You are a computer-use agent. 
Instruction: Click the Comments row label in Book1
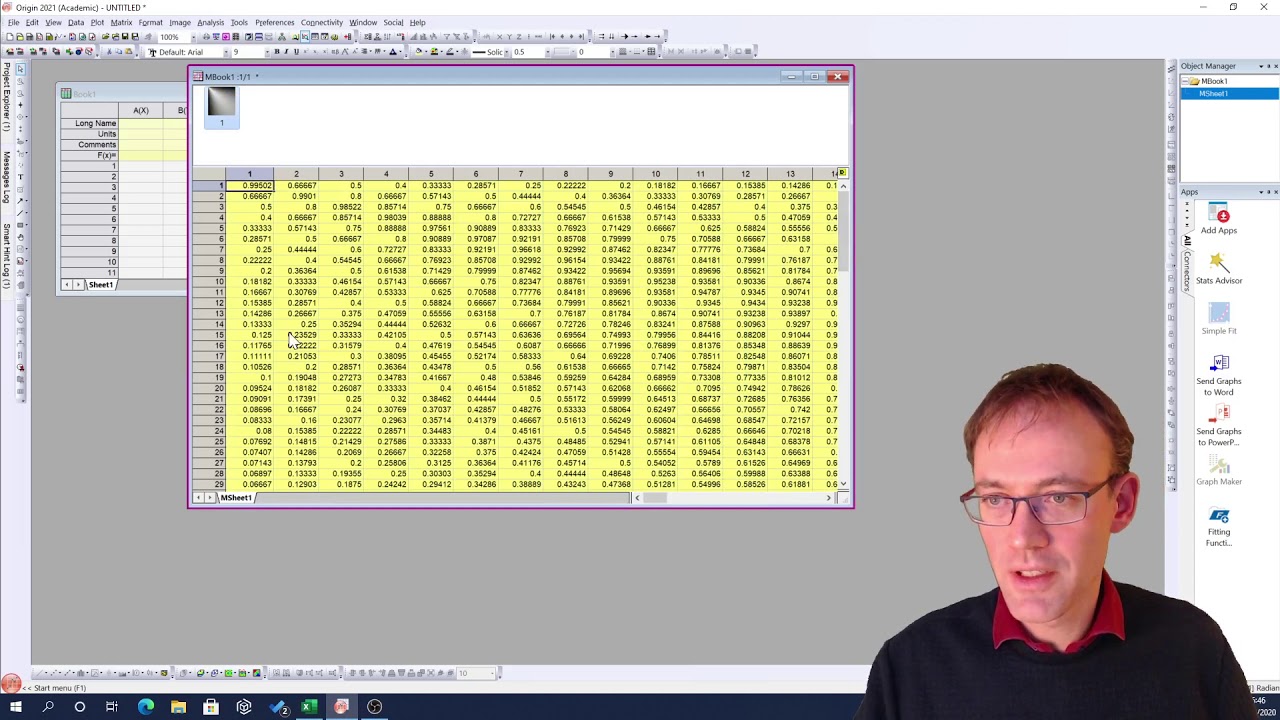pyautogui.click(x=91, y=145)
